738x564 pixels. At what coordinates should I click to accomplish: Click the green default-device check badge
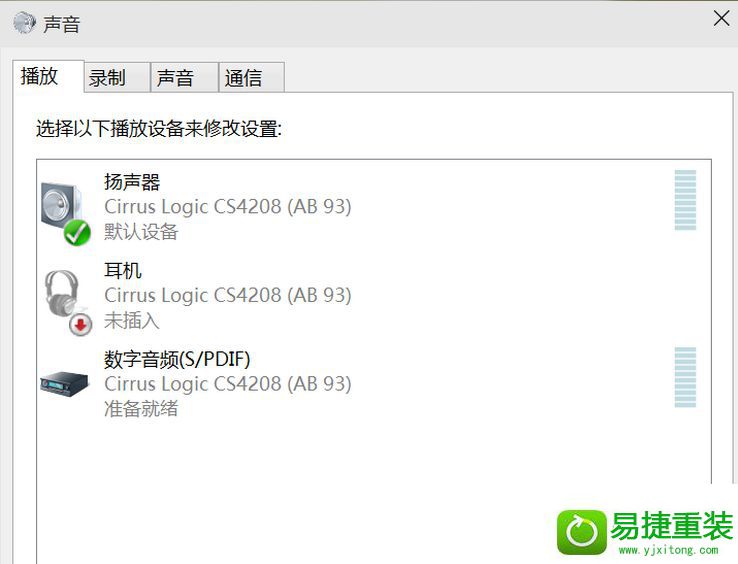coord(77,233)
